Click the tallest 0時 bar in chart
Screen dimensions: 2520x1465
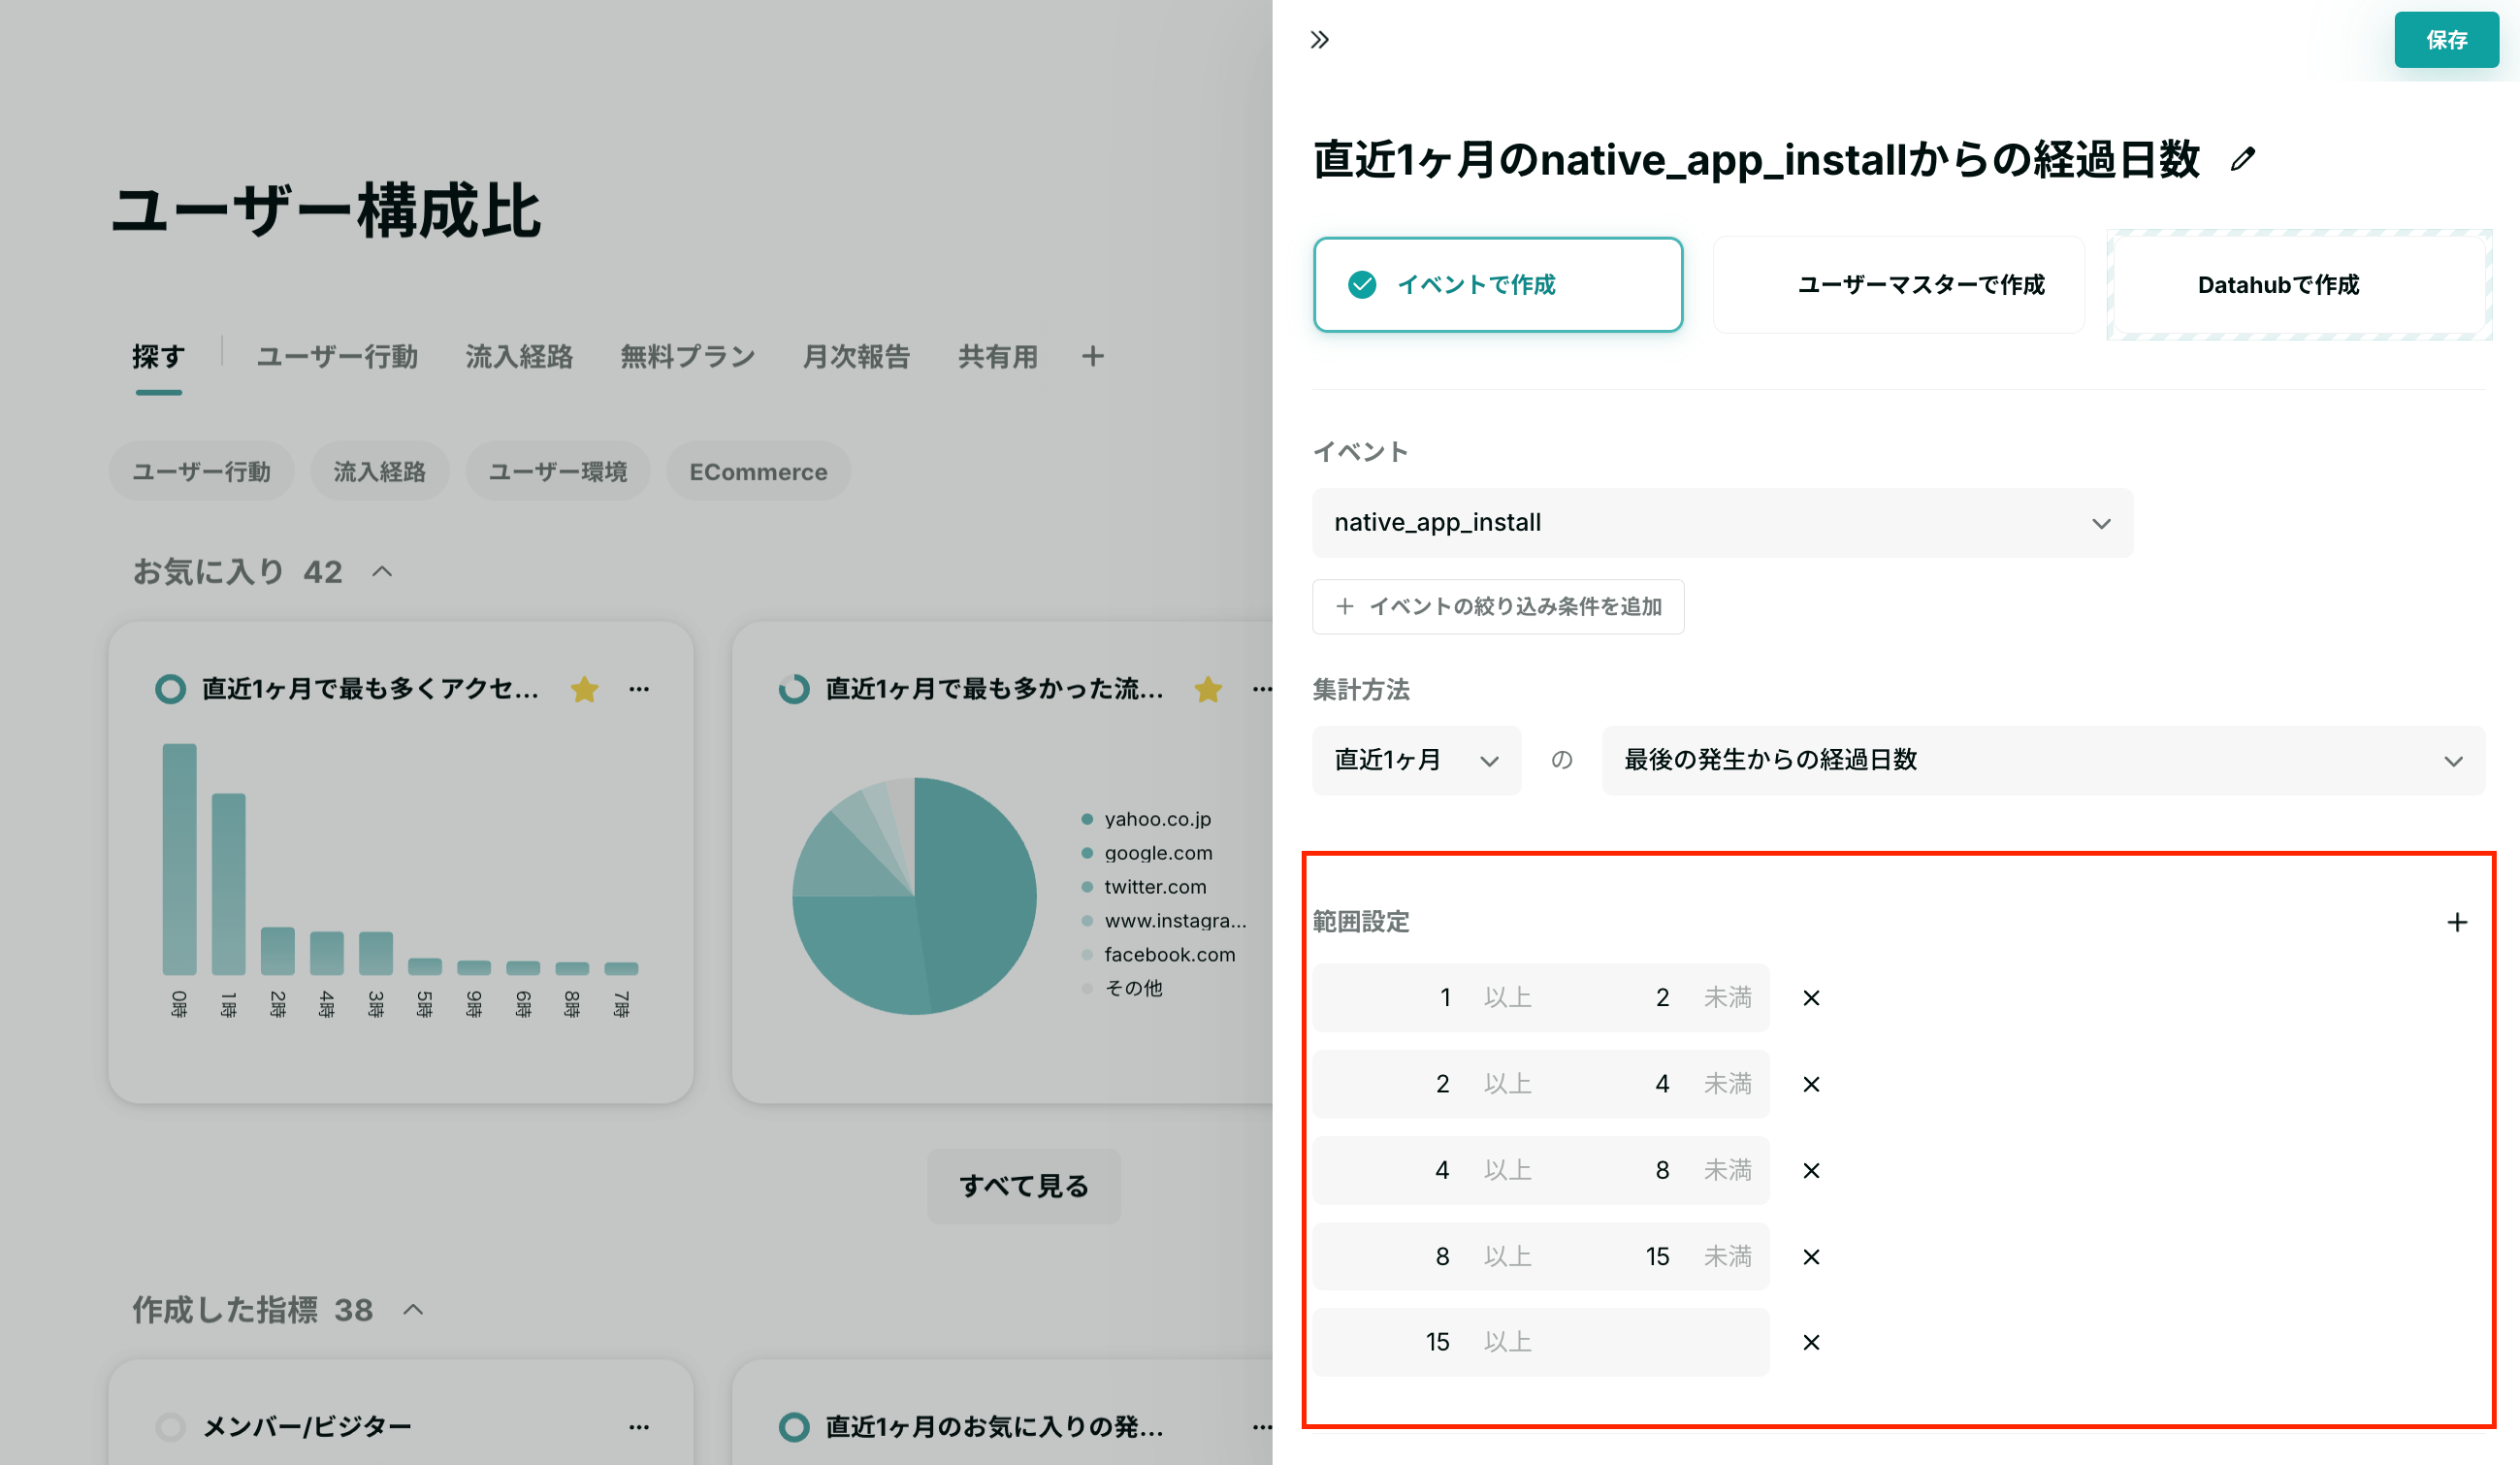pos(179,859)
